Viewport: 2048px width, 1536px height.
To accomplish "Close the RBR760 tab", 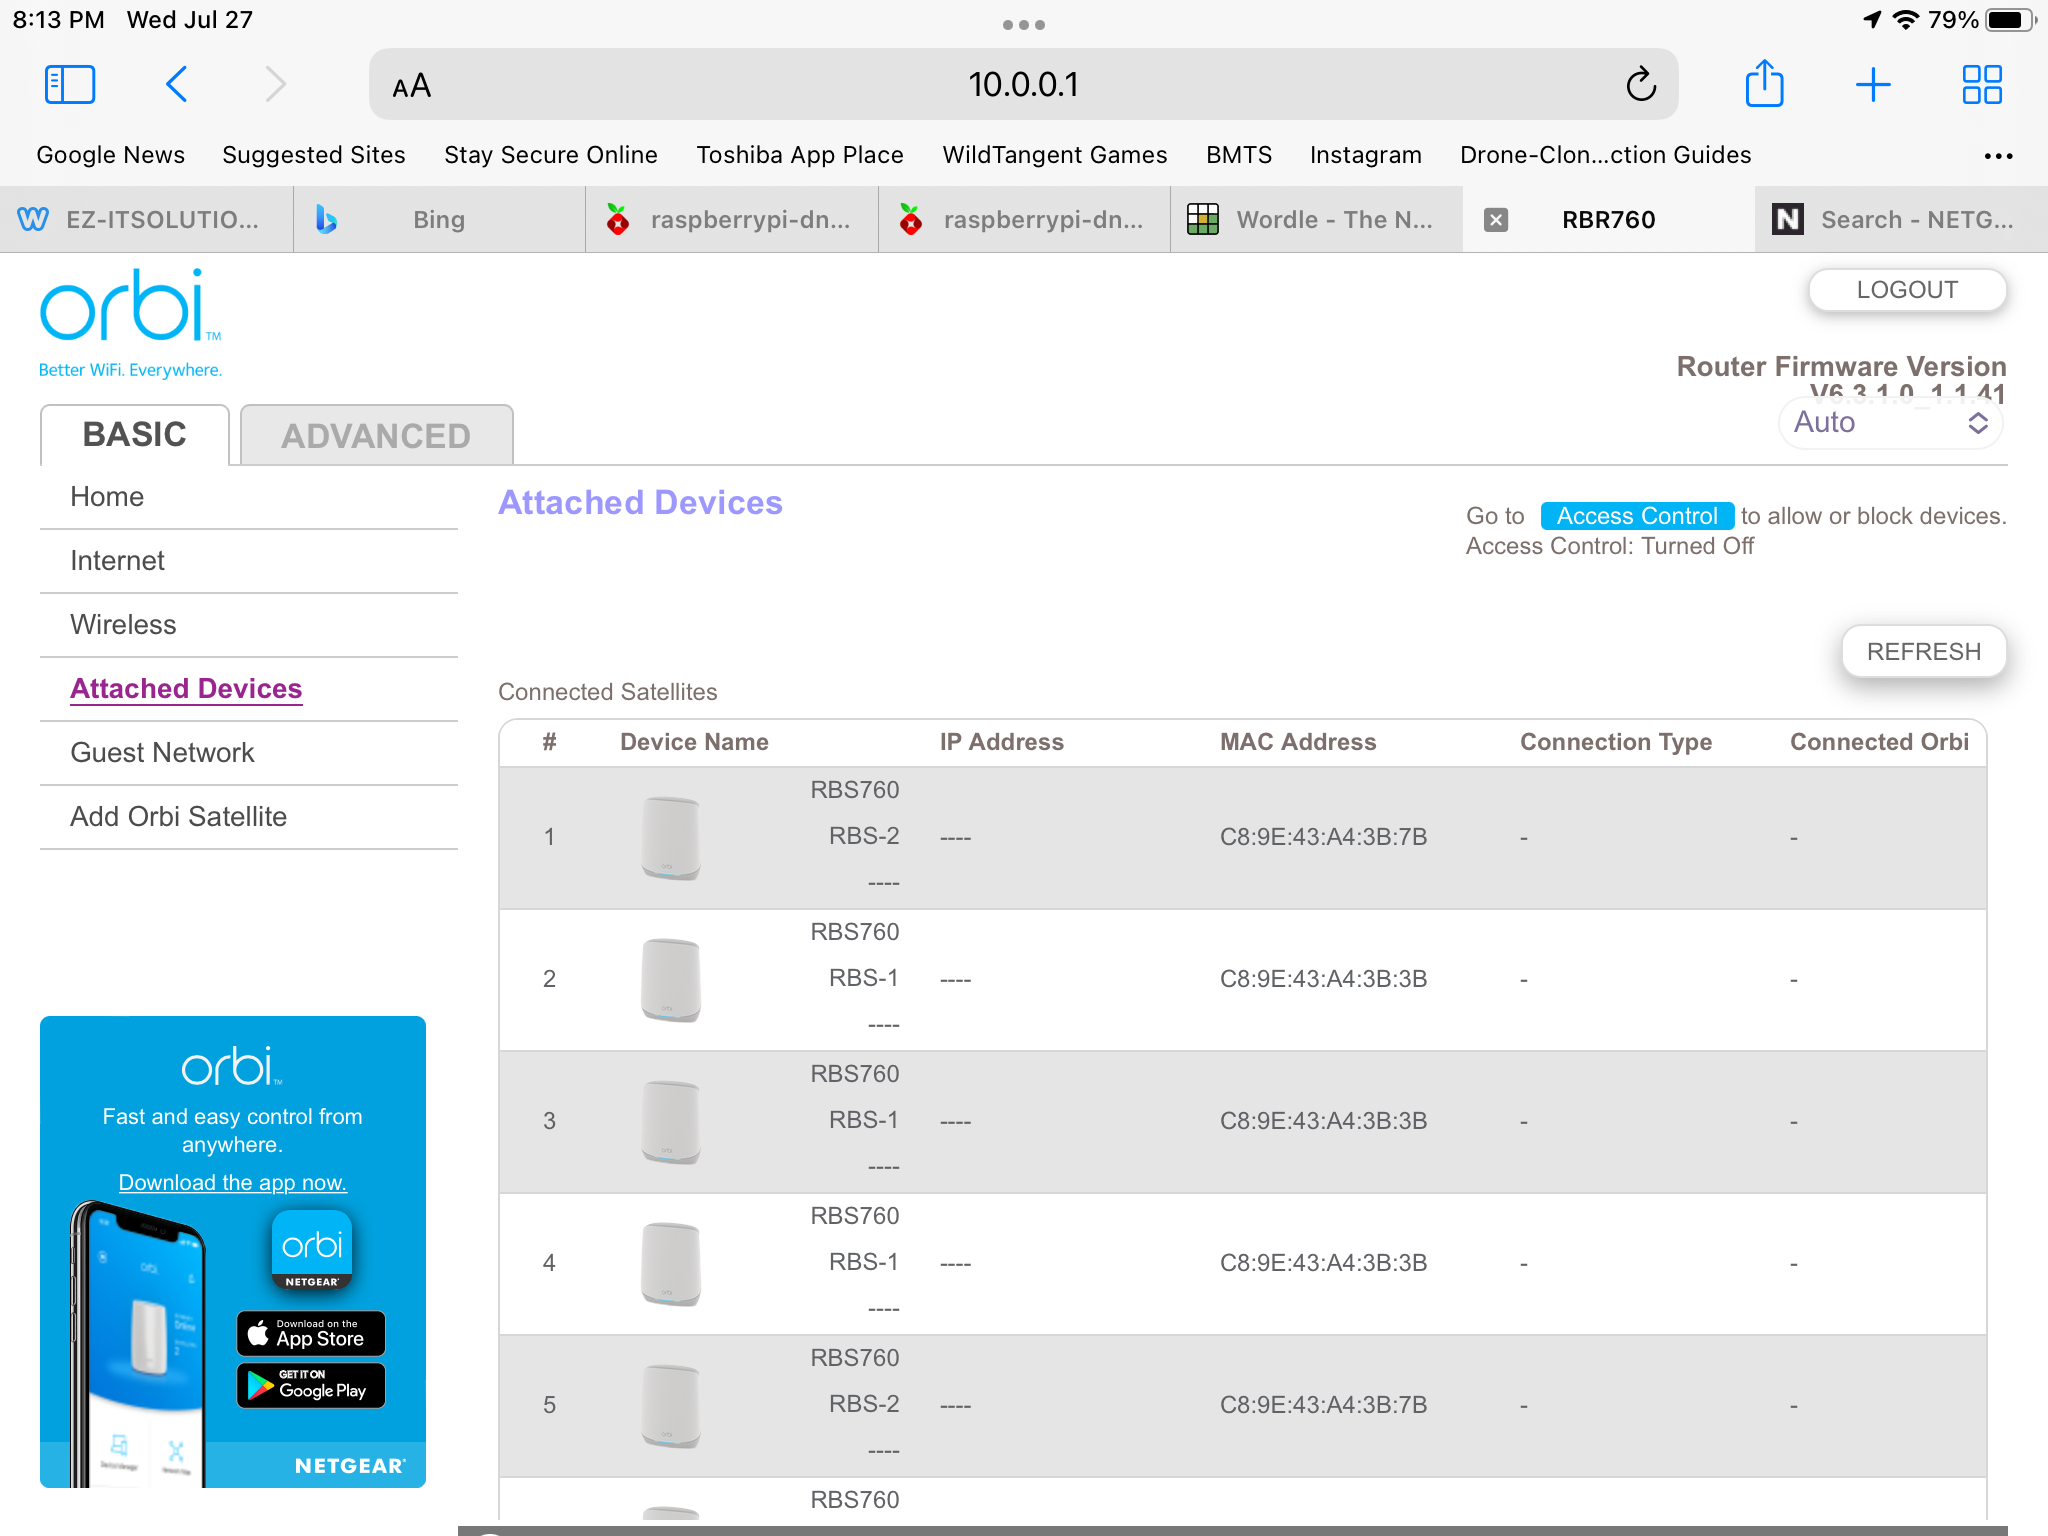I will pos(1495,219).
